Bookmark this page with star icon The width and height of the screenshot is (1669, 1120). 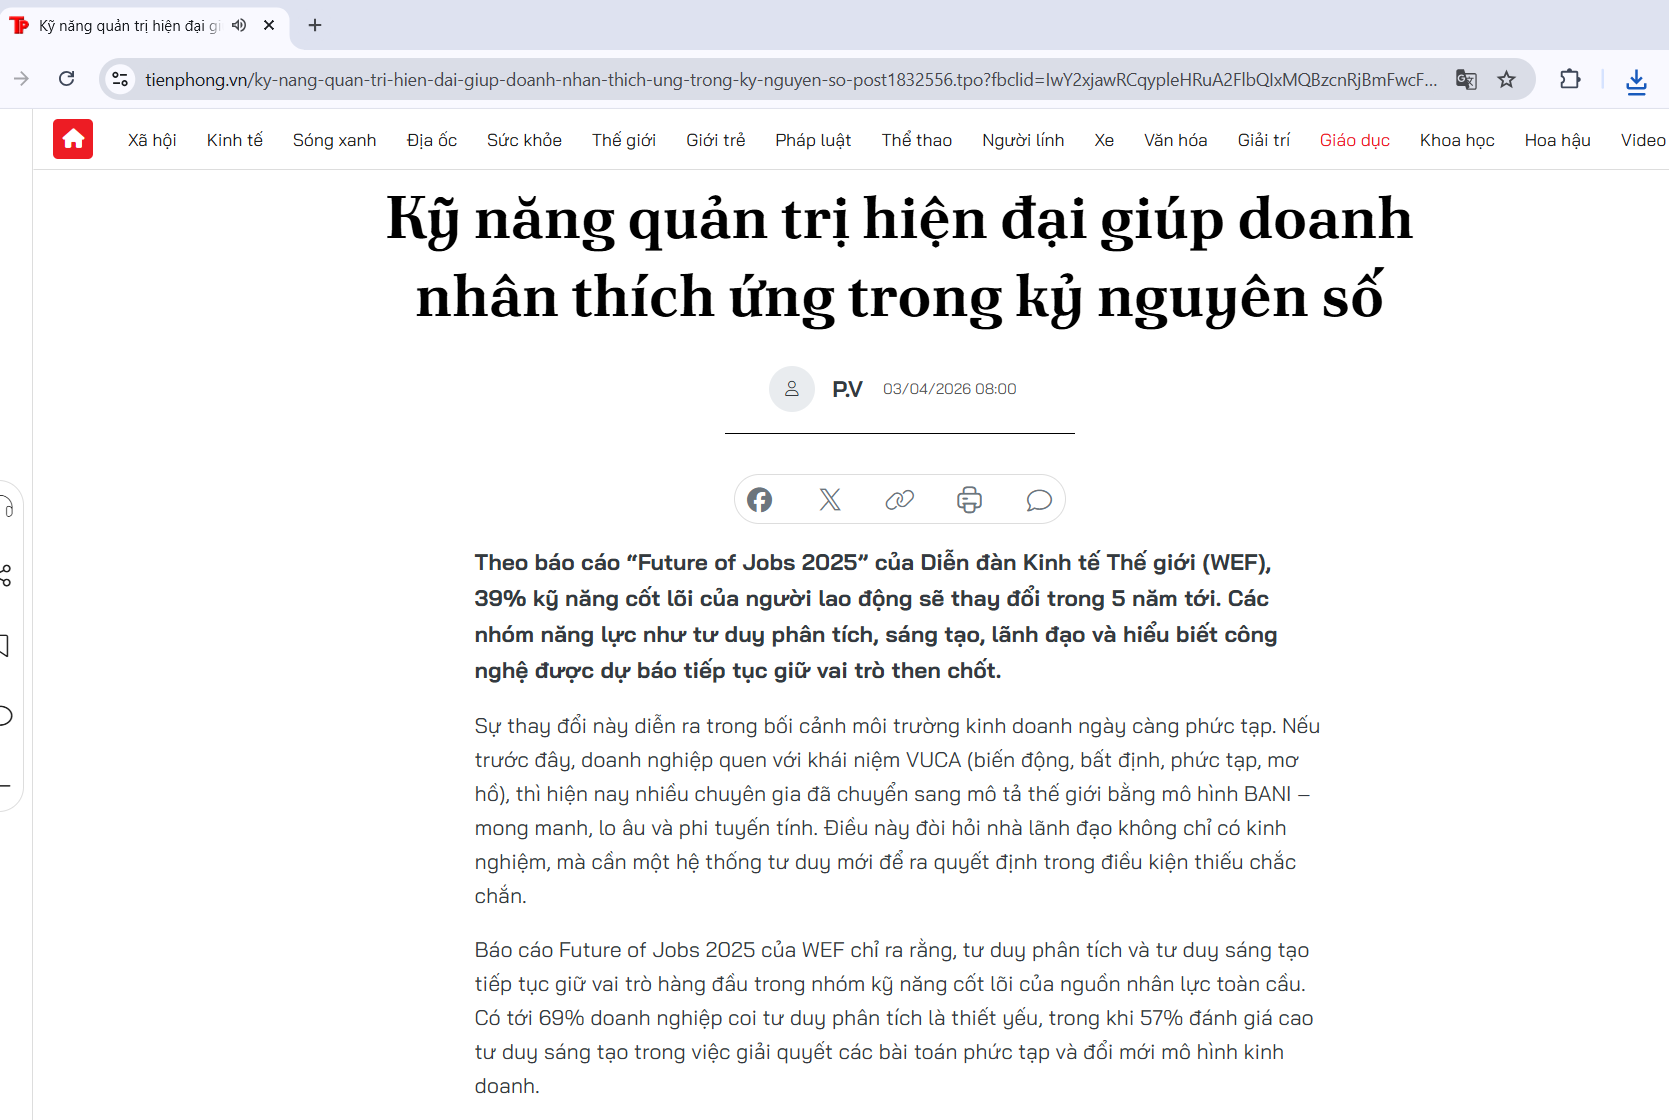click(x=1506, y=80)
